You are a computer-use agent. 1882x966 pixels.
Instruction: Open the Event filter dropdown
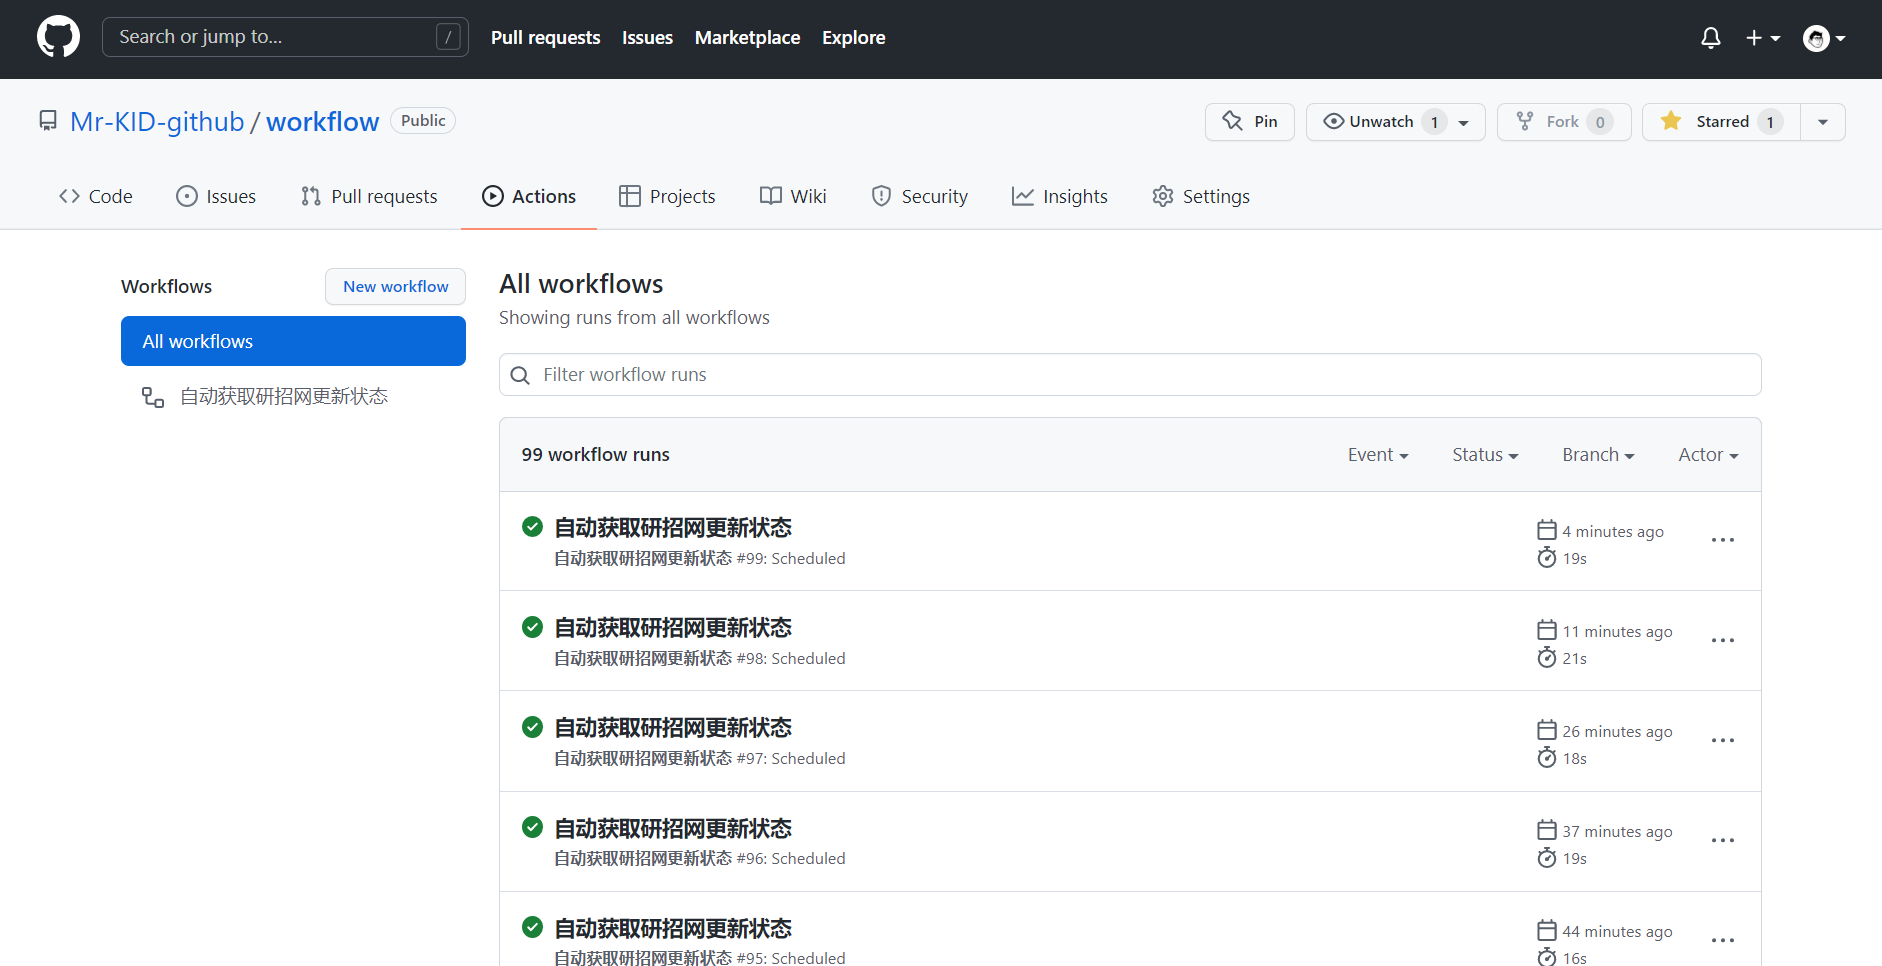coord(1378,454)
